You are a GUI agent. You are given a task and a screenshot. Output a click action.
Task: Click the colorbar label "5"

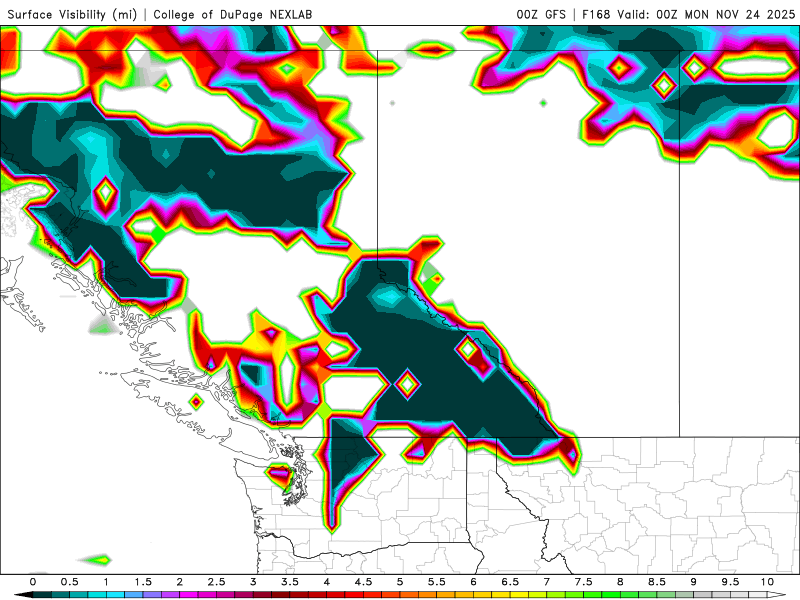point(400,582)
